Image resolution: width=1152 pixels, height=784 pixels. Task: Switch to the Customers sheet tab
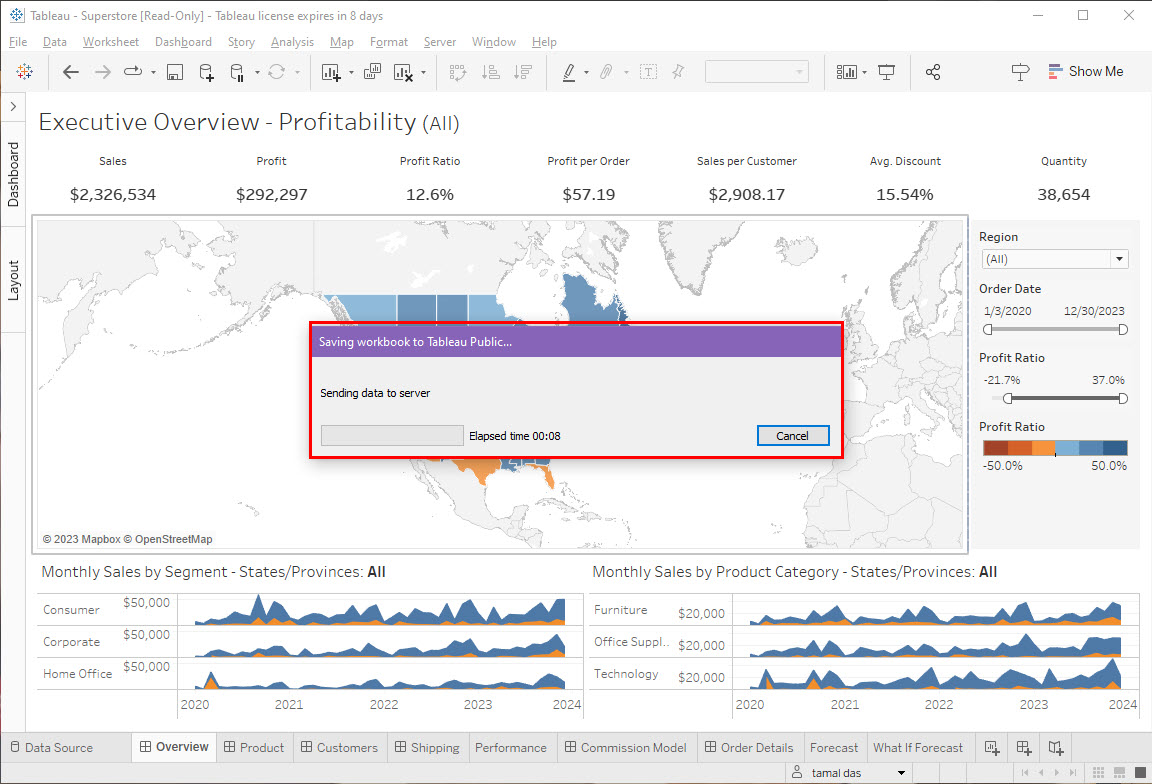tap(339, 747)
